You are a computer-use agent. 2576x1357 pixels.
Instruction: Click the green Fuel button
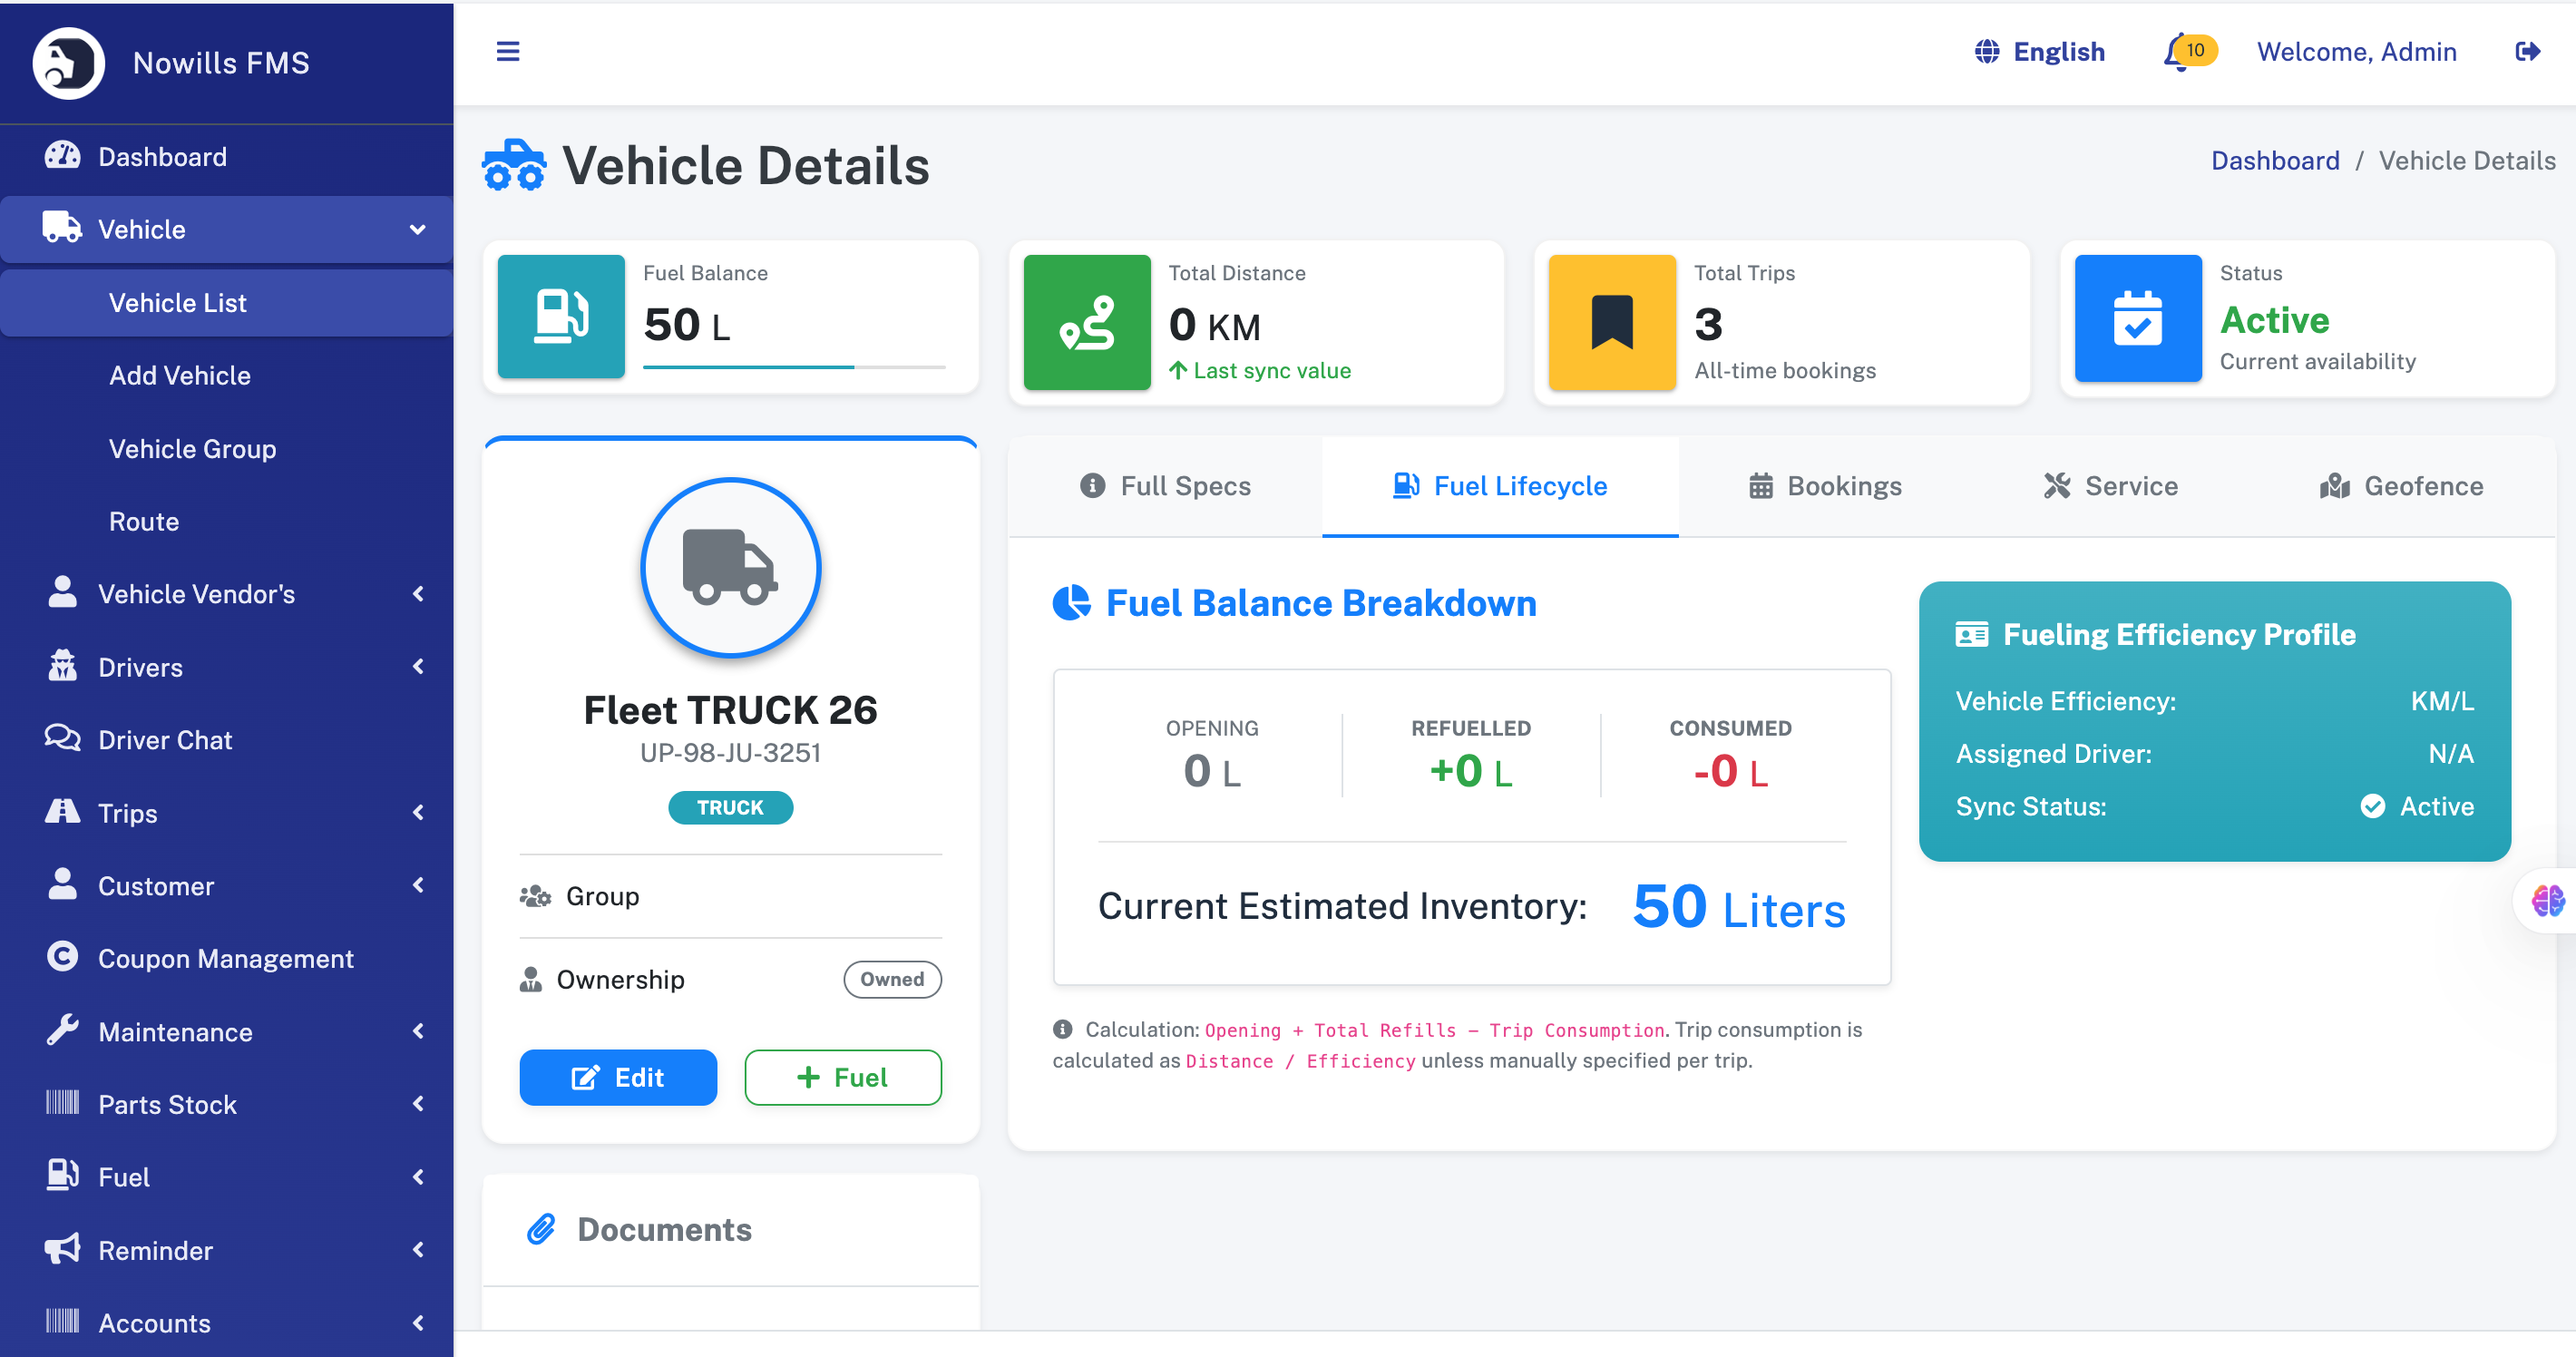[842, 1077]
